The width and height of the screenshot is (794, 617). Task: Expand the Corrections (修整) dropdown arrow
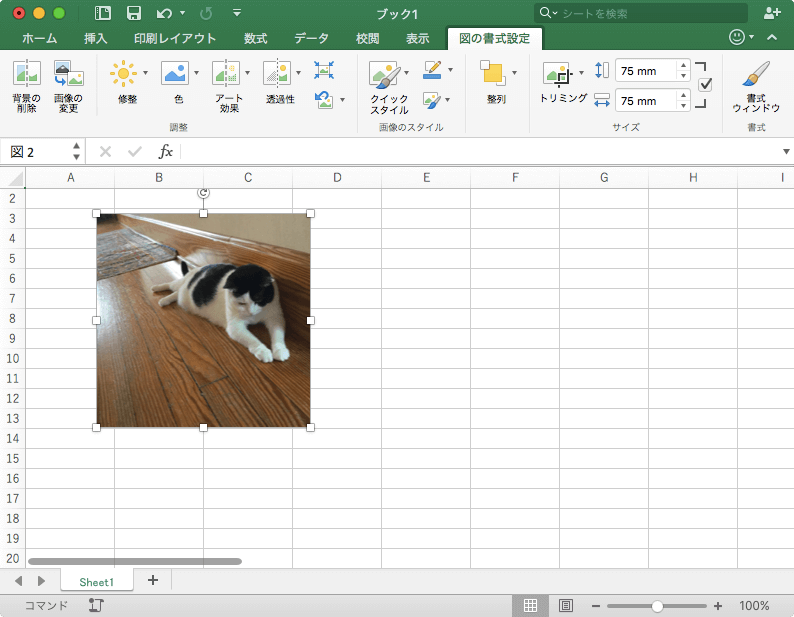(145, 73)
